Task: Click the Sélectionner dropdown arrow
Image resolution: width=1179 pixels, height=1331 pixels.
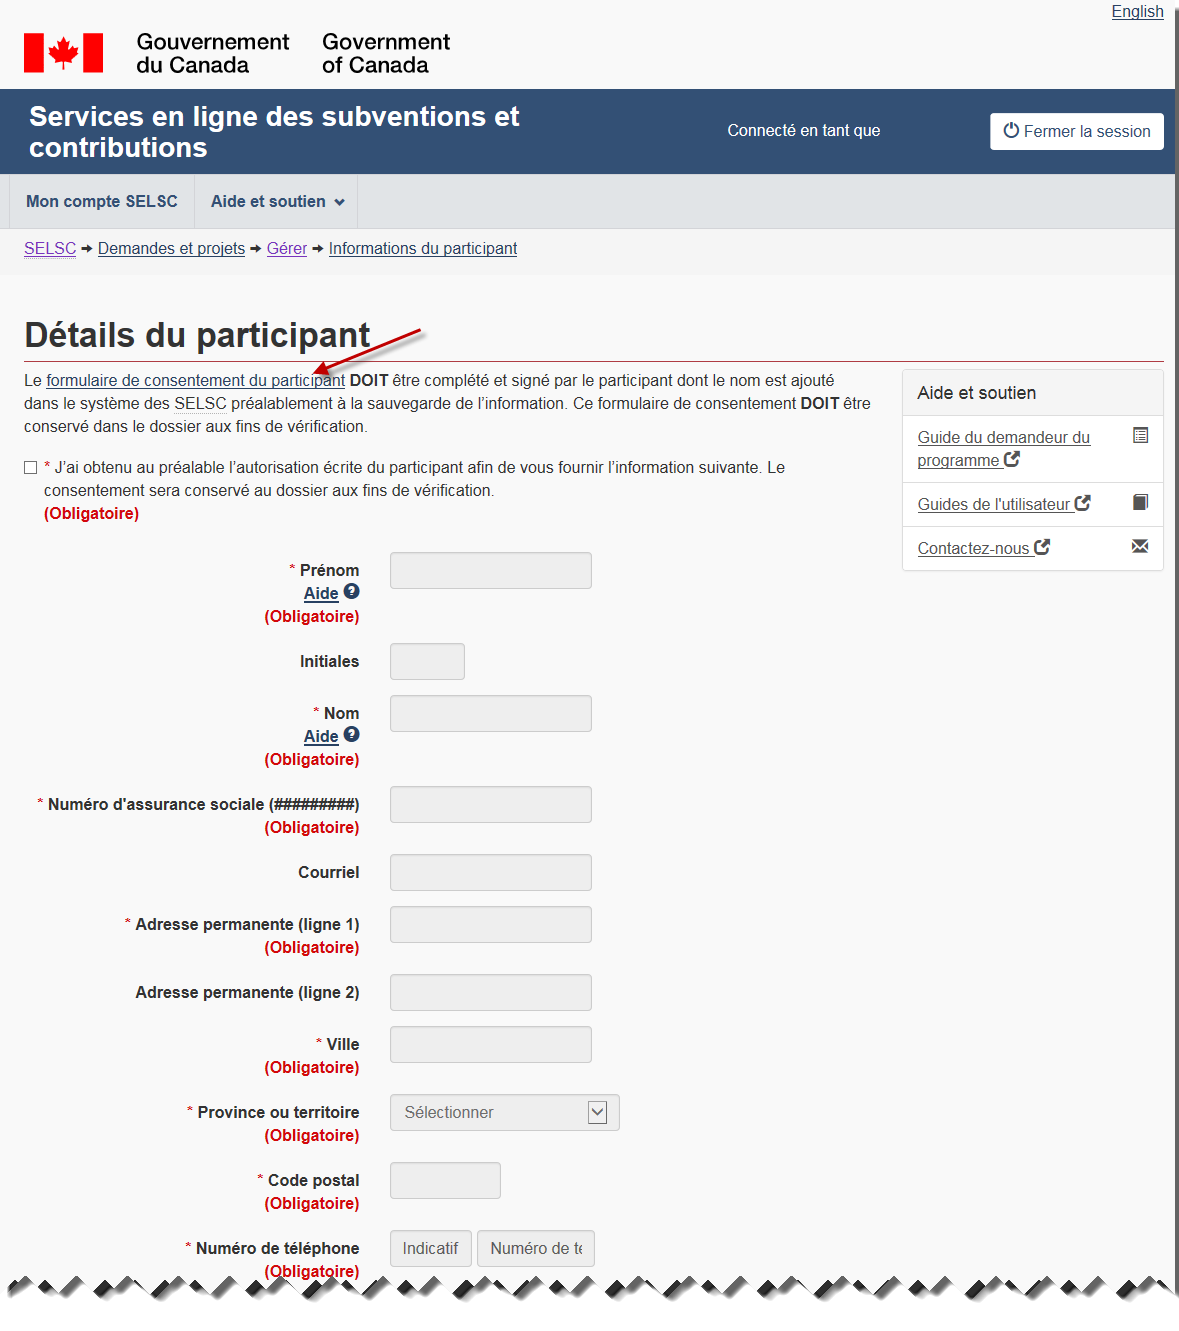Action: 597,1113
